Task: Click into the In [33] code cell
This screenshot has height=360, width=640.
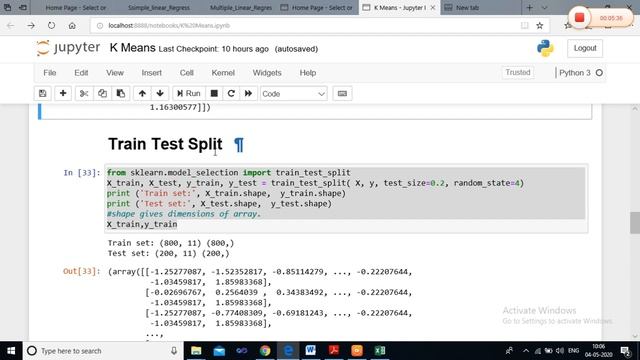Action: [346, 198]
